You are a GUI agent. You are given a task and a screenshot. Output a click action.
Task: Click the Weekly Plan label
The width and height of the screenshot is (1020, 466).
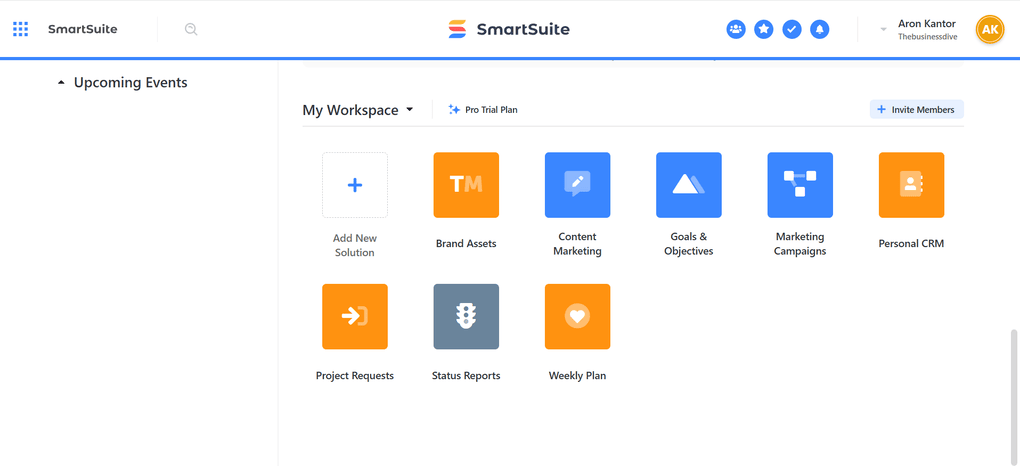578,376
